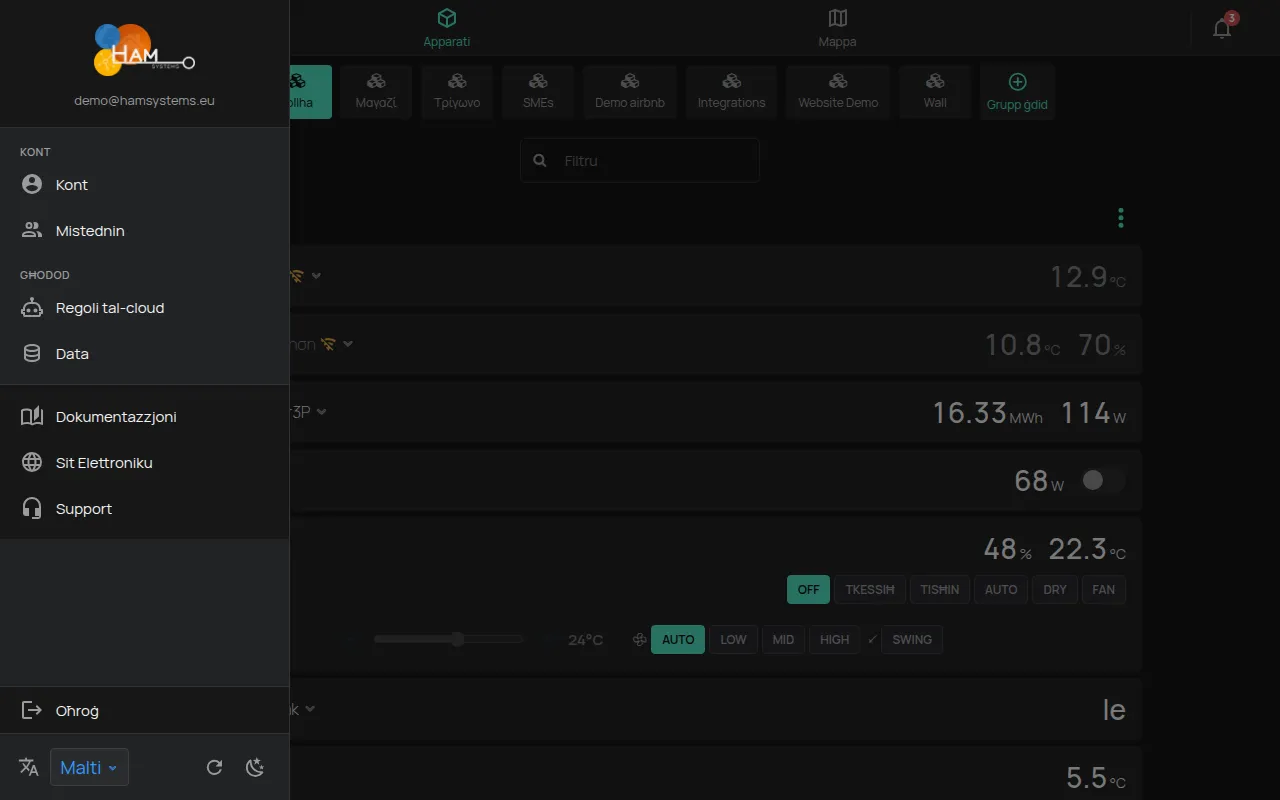Image resolution: width=1280 pixels, height=800 pixels.
Task: Select the OFF mode button
Action: pos(808,590)
